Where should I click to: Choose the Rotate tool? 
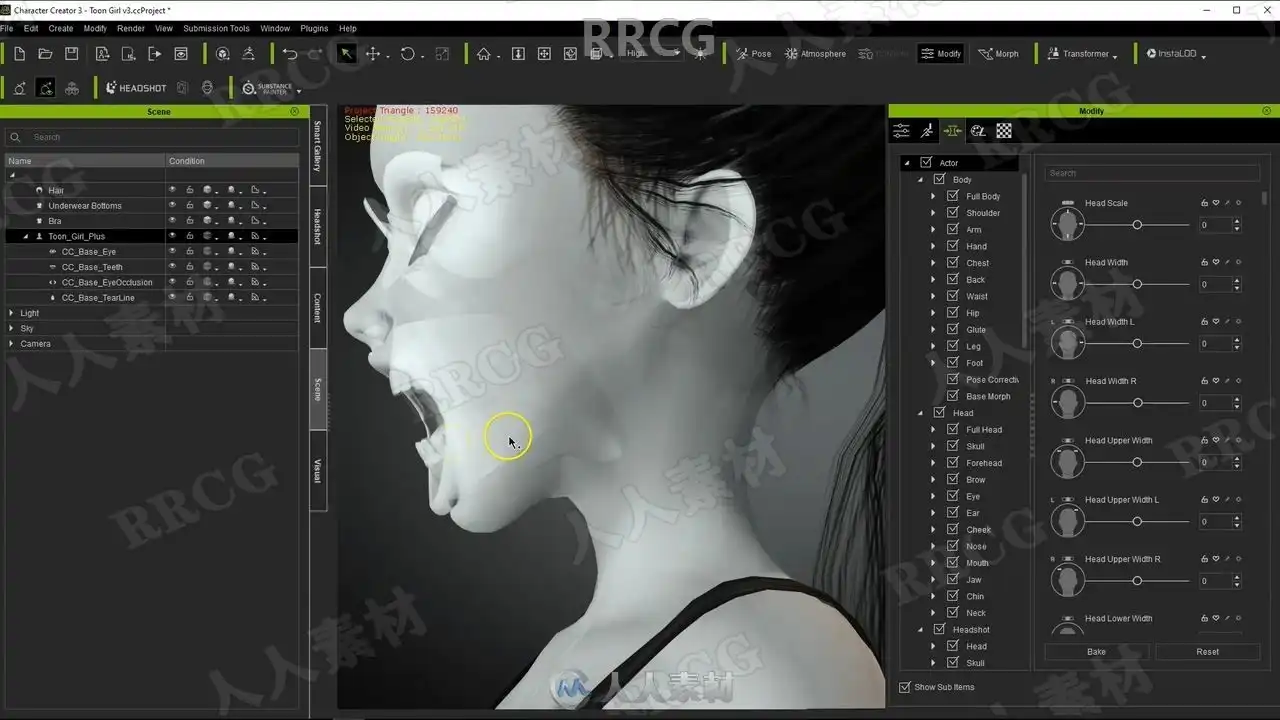(x=407, y=54)
